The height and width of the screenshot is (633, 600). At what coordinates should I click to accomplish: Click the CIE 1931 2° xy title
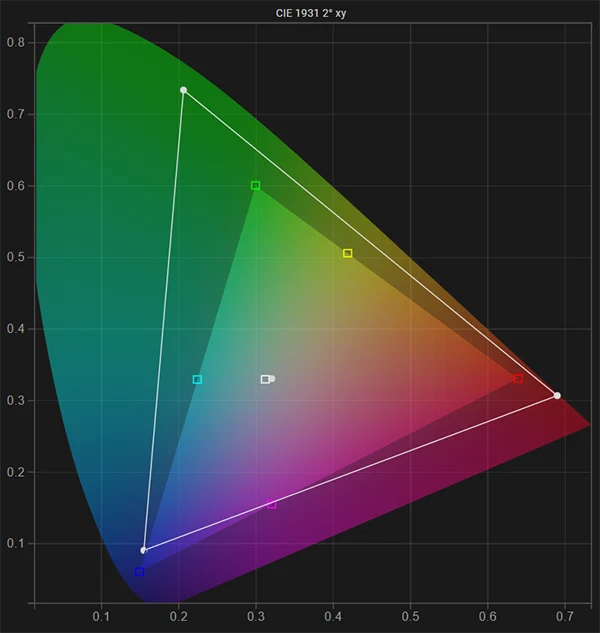[300, 10]
